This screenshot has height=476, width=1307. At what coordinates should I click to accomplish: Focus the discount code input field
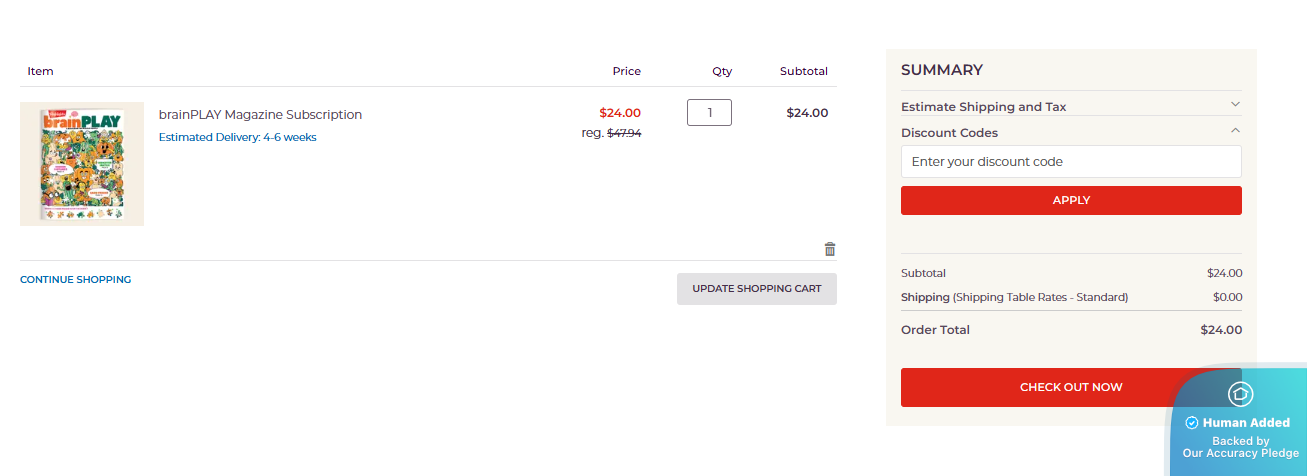(x=1070, y=162)
